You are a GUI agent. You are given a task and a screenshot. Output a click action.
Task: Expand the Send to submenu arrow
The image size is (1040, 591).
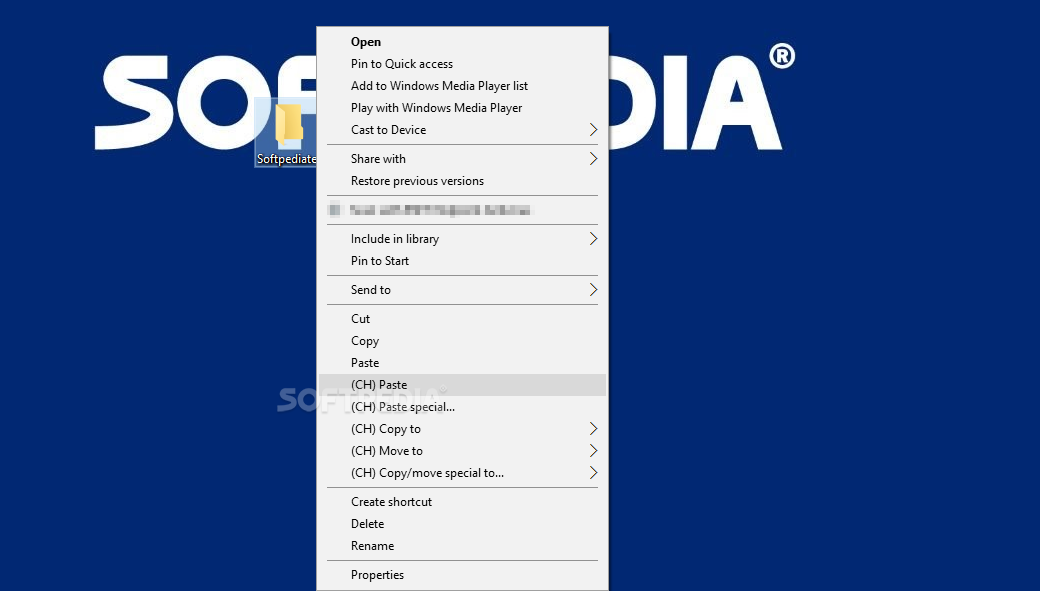593,290
